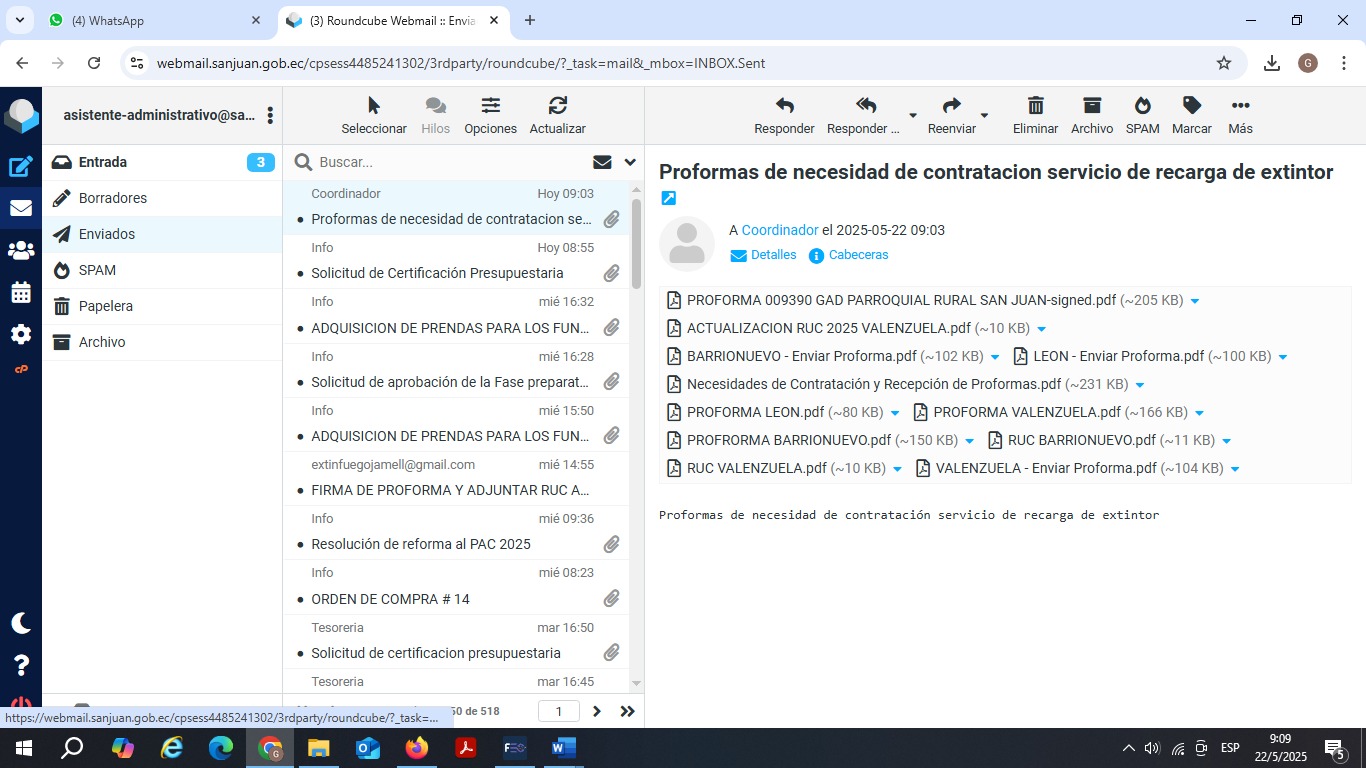The image size is (1366, 768).
Task: Click in the Buscar search field
Action: 450,162
